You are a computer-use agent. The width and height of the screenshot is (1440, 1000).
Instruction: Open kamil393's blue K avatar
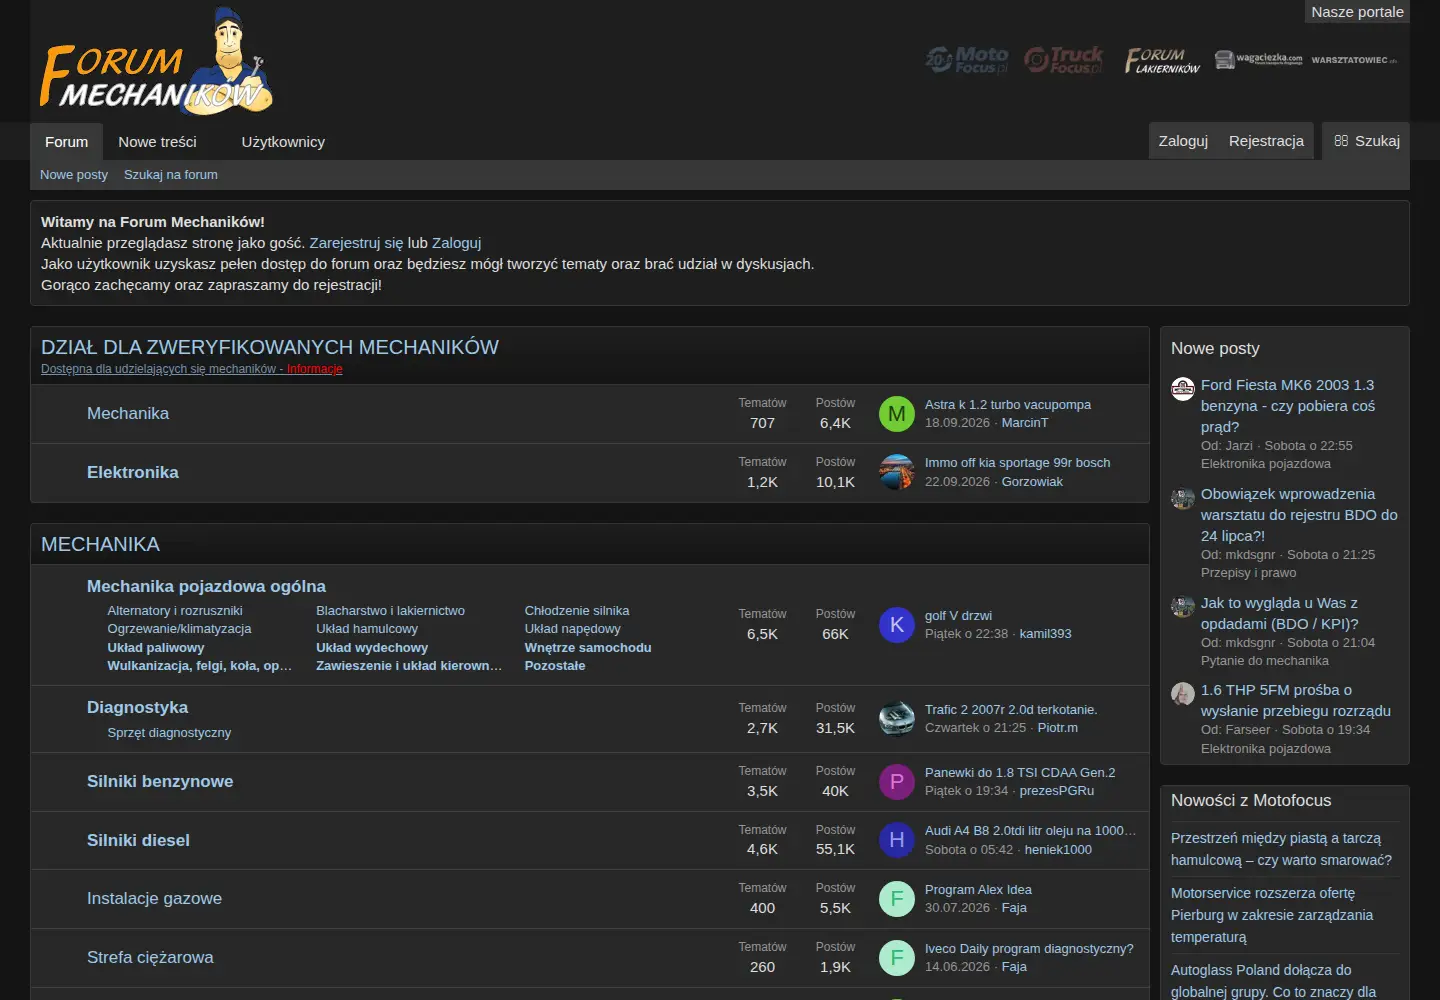point(897,625)
